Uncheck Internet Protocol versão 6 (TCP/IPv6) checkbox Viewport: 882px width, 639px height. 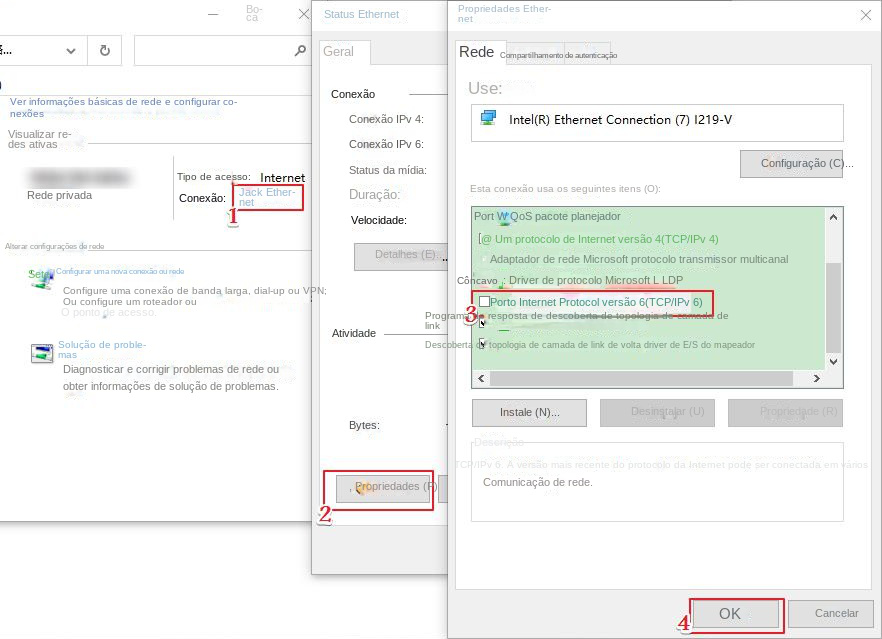(485, 302)
